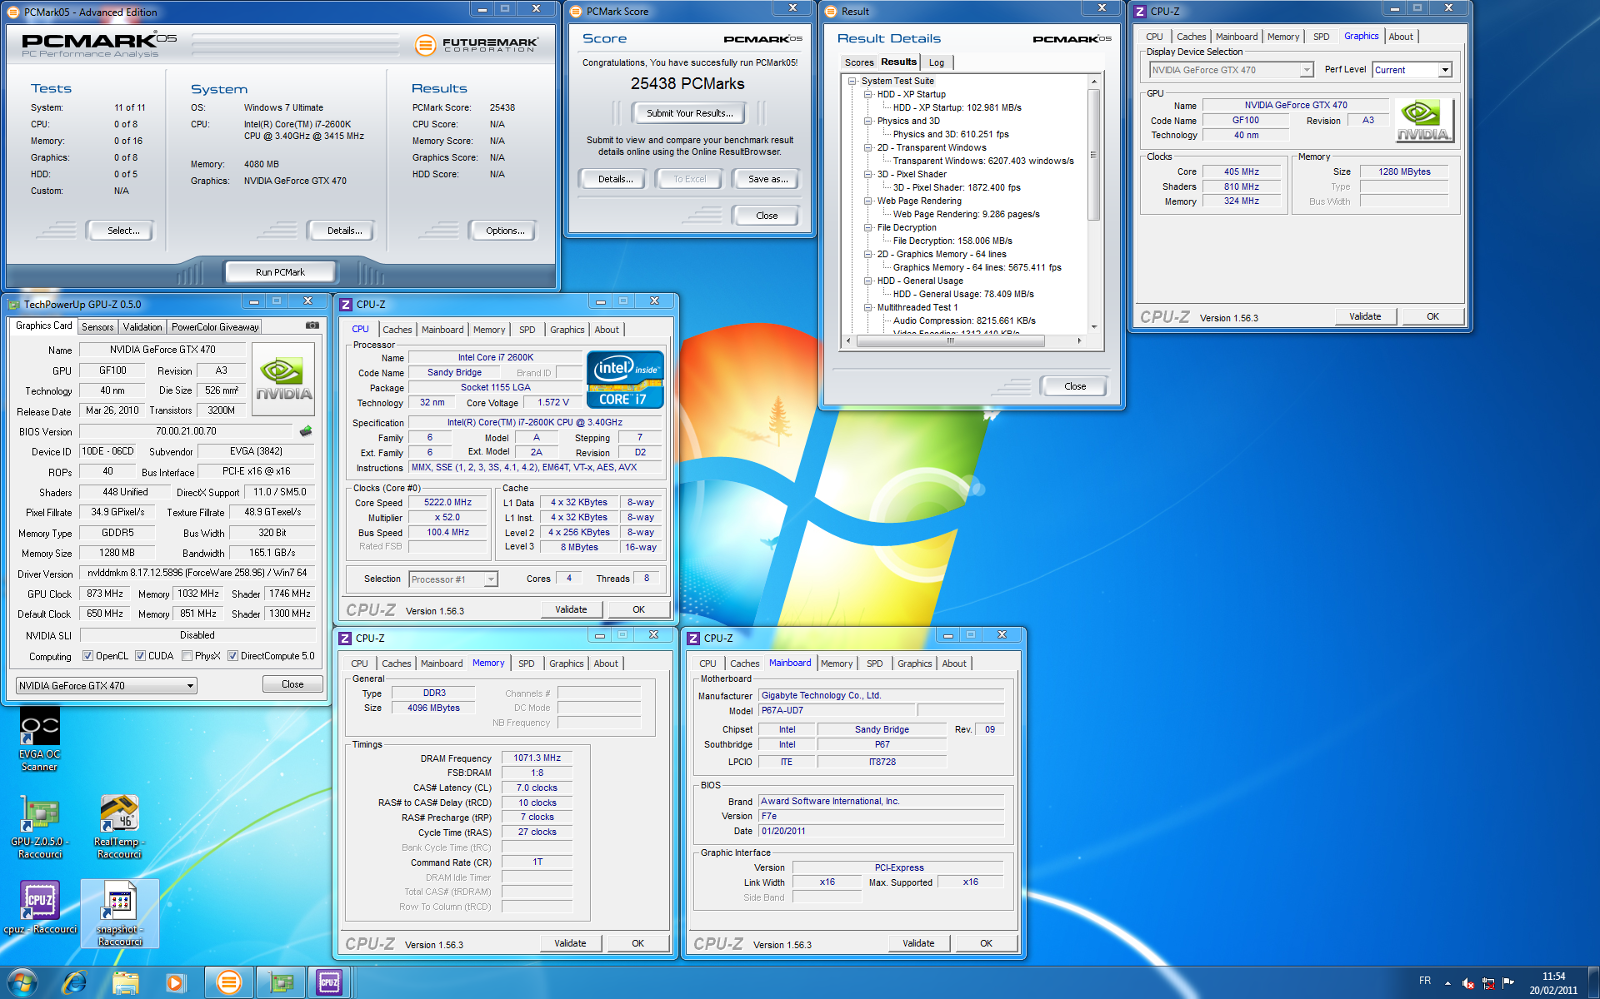This screenshot has height=999, width=1600.
Task: Open the EVGA OC Scanner desktop shortcut
Action: [x=40, y=738]
